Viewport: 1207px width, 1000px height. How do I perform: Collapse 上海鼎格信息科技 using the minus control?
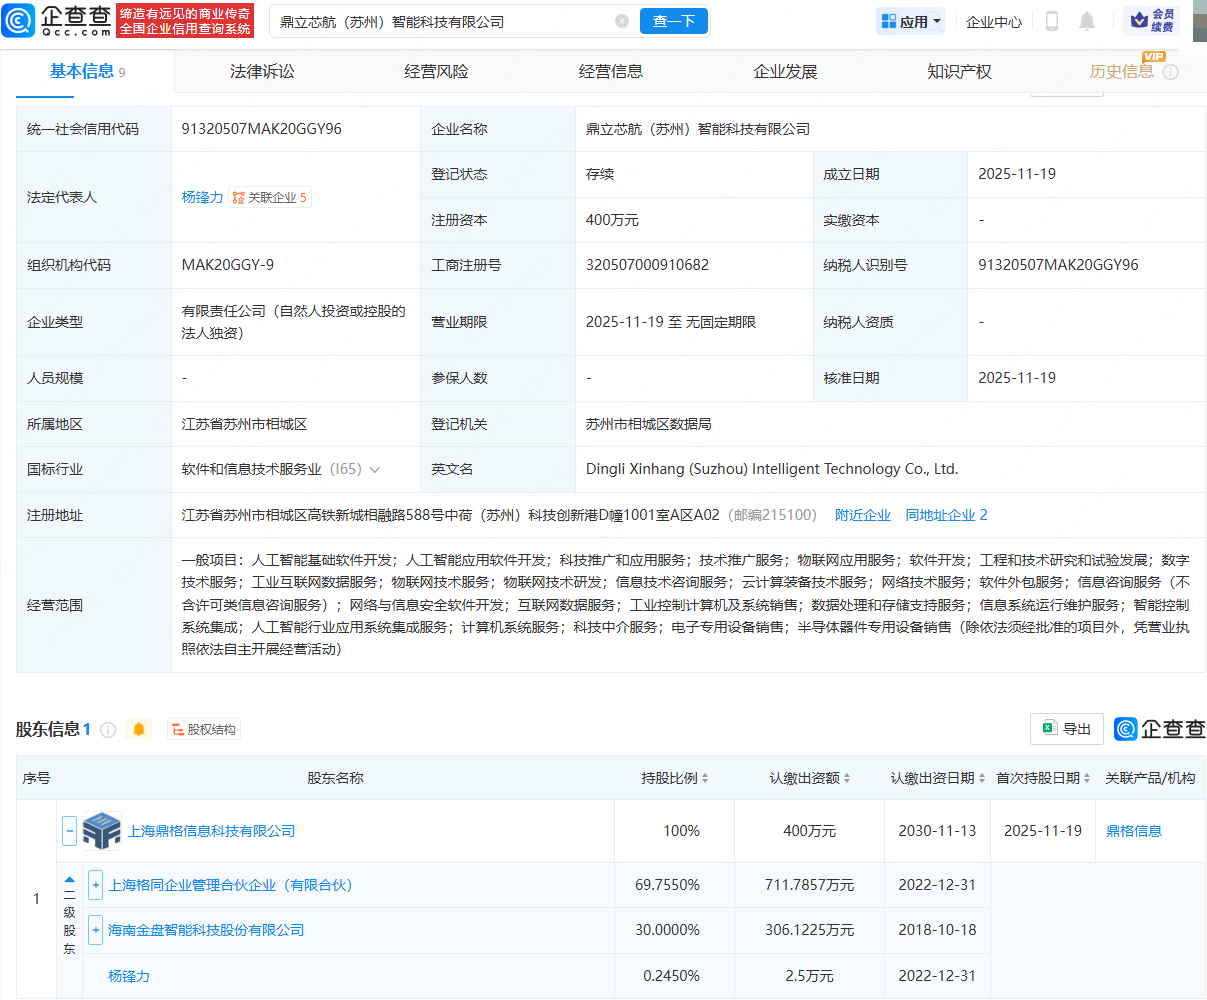pyautogui.click(x=68, y=830)
